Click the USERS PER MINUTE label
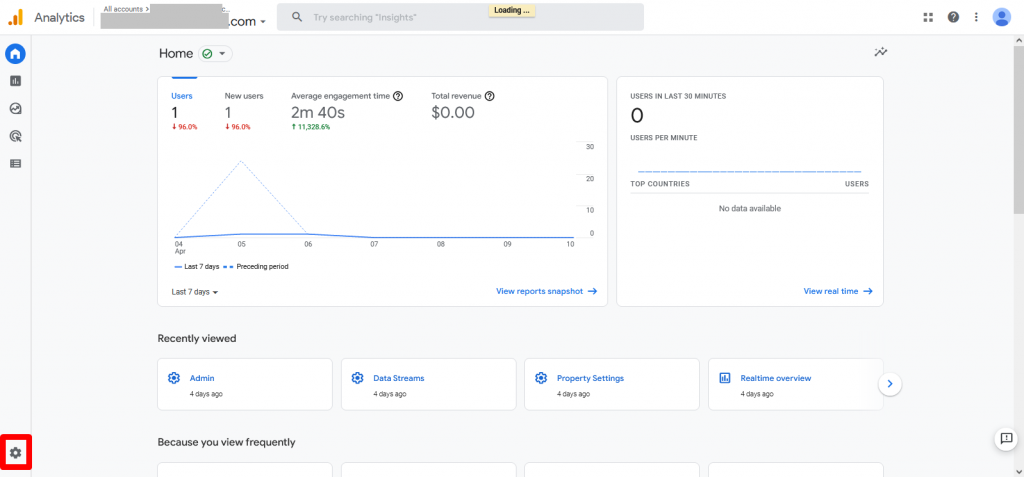The width and height of the screenshot is (1024, 477). [664, 138]
